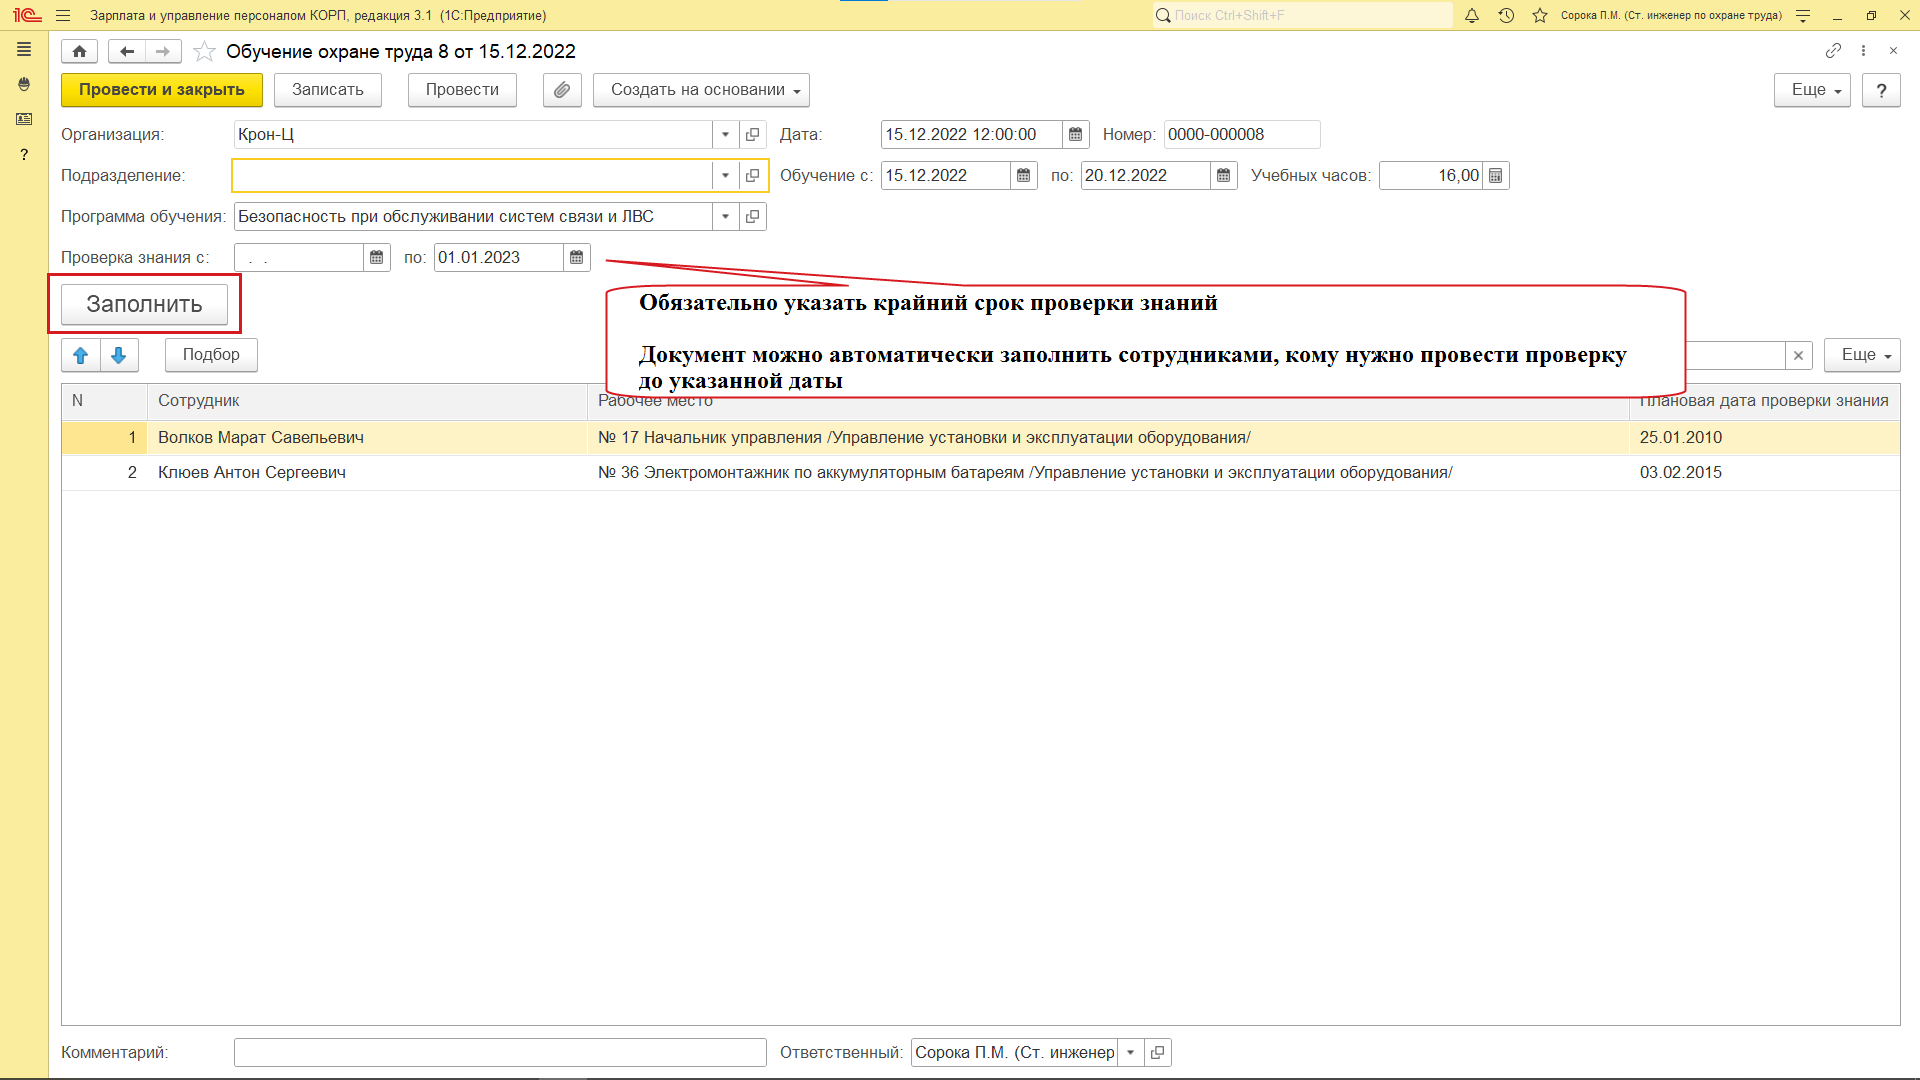Open calculator for Учебных часов field
This screenshot has height=1080, width=1920.
point(1495,176)
